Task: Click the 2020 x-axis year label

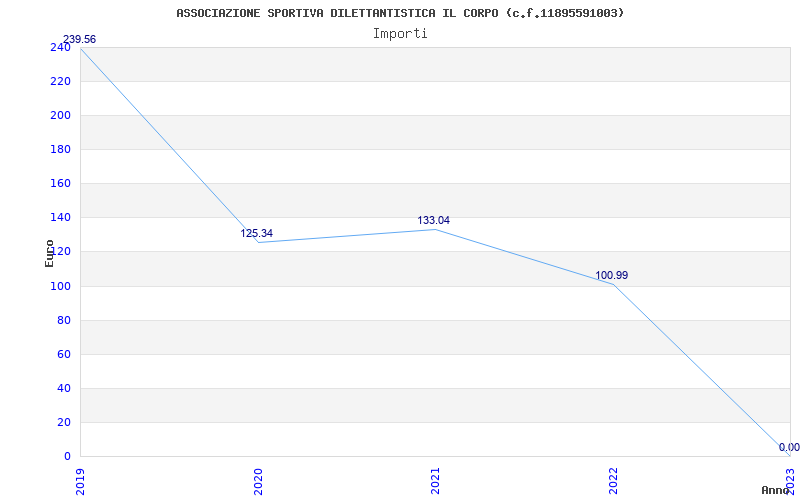Action: 258,481
